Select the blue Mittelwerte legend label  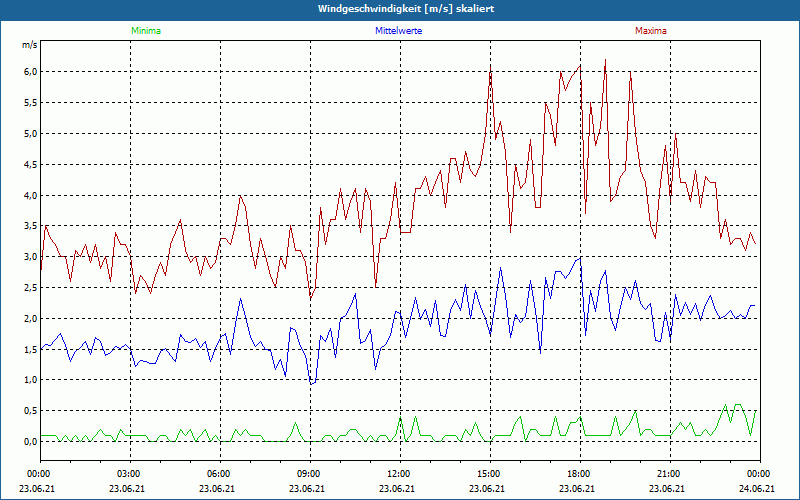tap(398, 31)
